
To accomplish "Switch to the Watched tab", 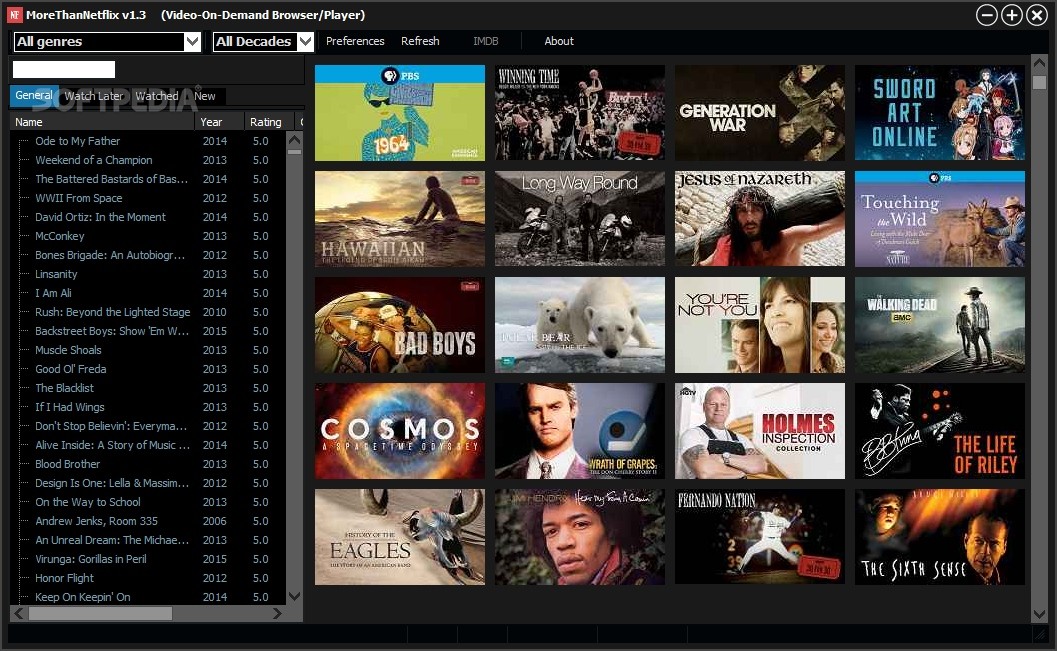I will pos(157,96).
